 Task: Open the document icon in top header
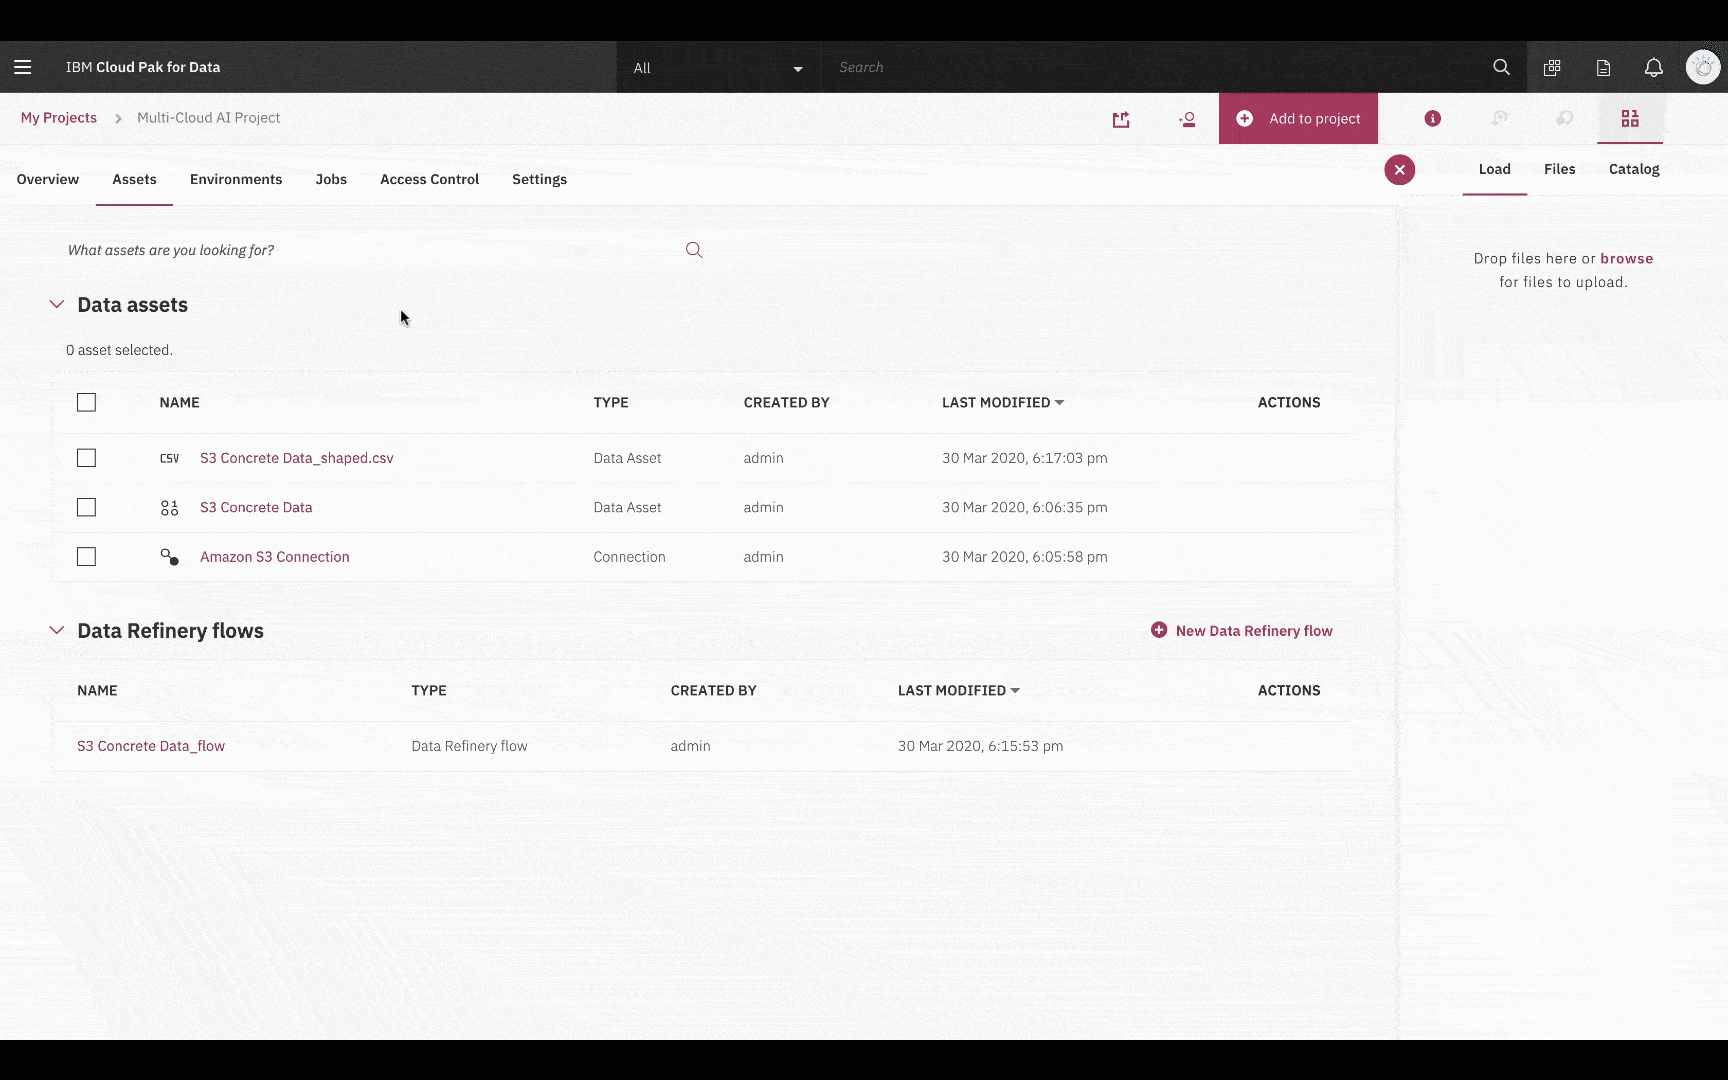1603,67
